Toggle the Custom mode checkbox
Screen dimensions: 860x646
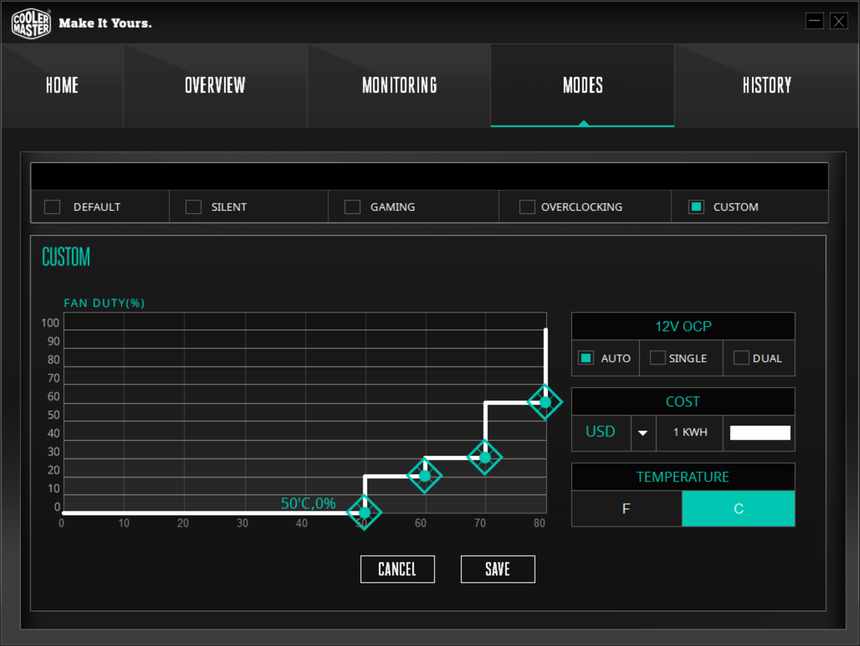point(696,207)
